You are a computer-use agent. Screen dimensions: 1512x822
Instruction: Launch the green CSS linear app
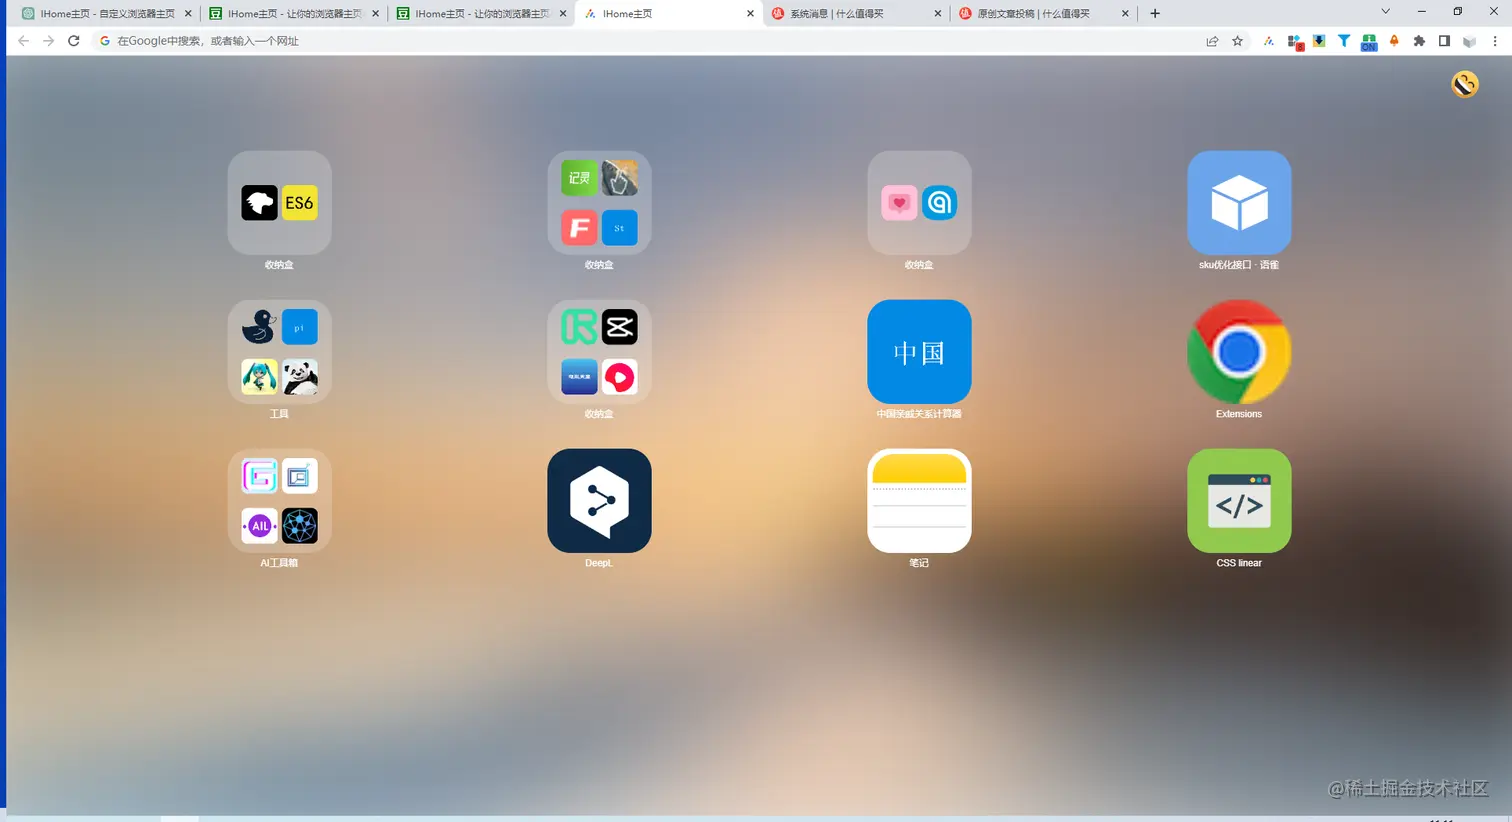tap(1239, 500)
